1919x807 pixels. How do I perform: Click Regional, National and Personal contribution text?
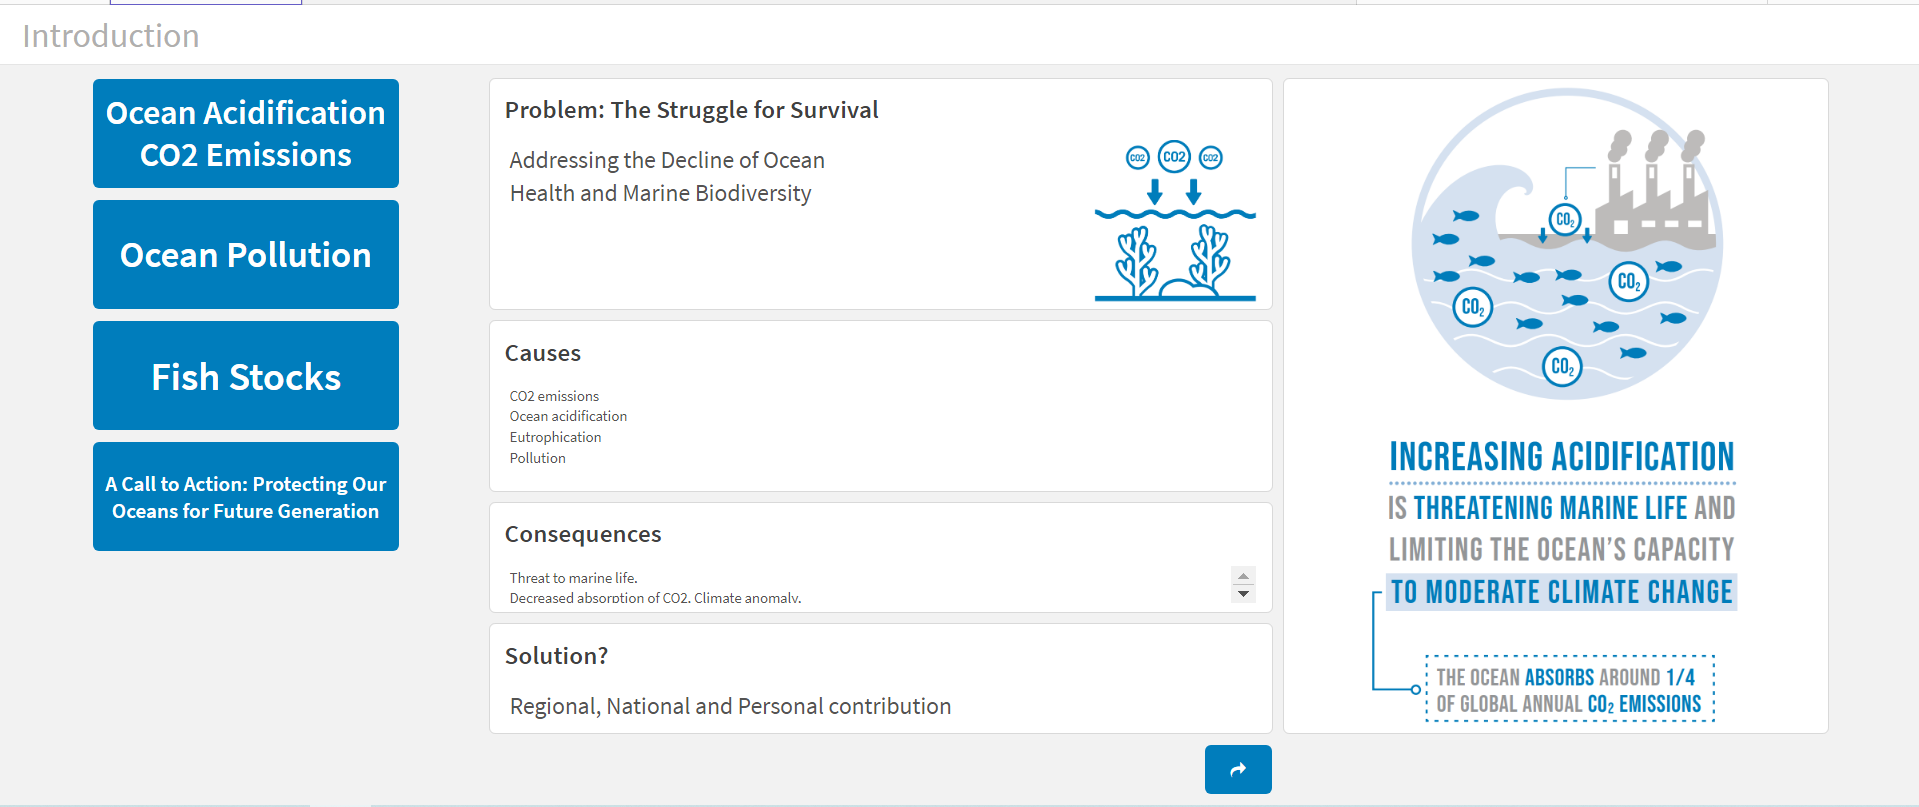tap(730, 706)
